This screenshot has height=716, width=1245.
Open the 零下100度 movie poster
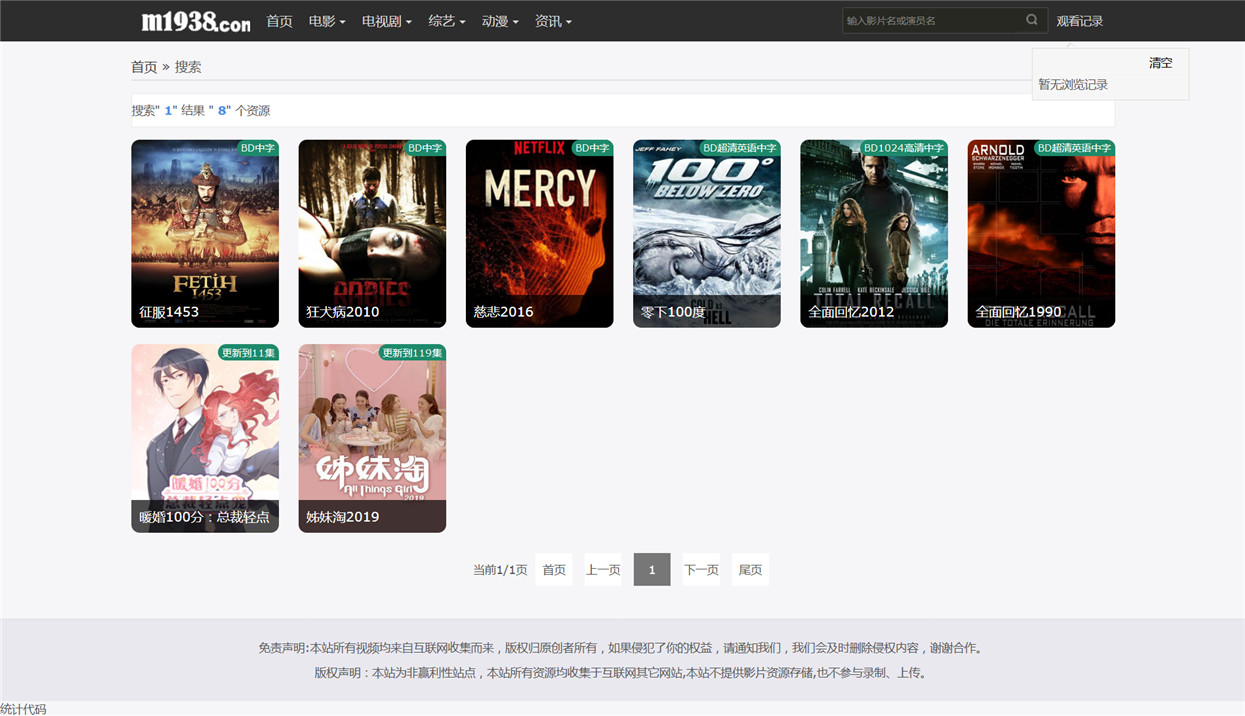click(x=706, y=233)
